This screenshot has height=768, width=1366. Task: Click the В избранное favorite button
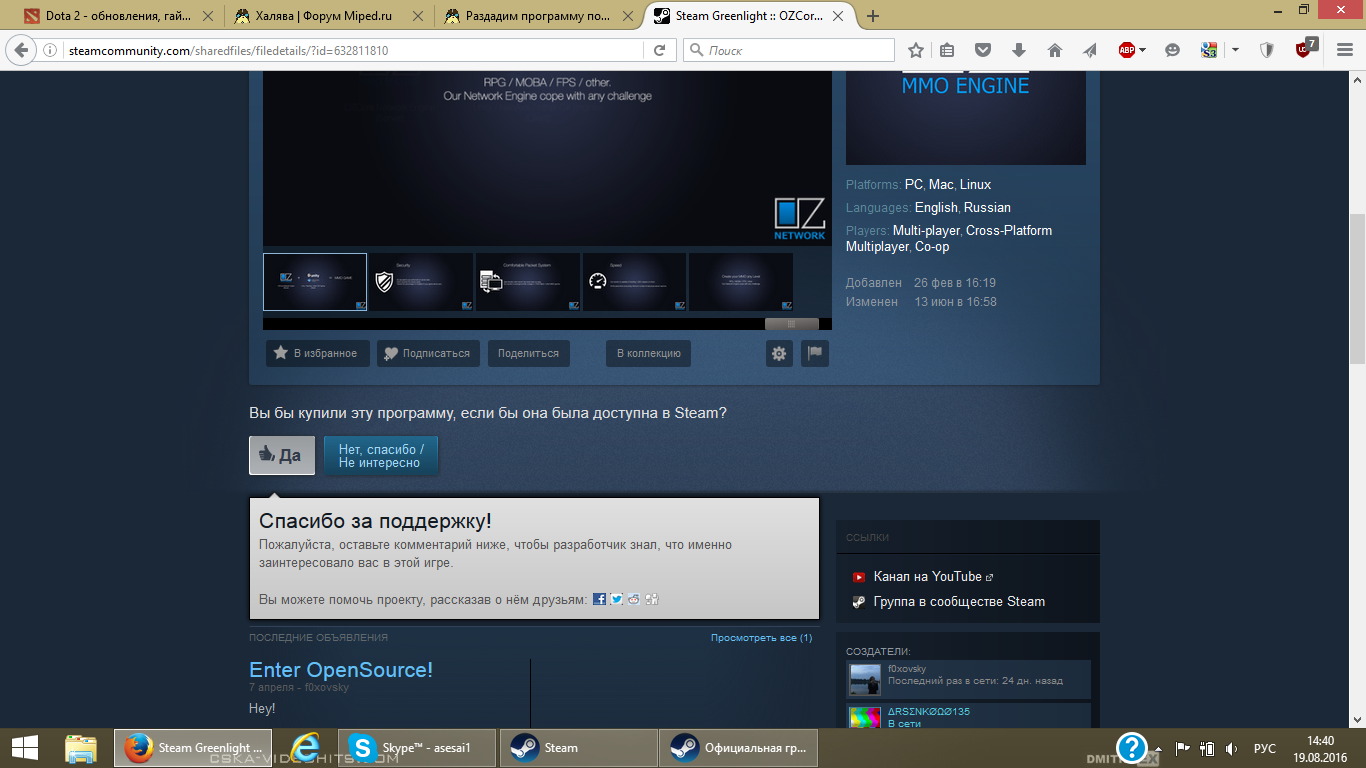[318, 353]
